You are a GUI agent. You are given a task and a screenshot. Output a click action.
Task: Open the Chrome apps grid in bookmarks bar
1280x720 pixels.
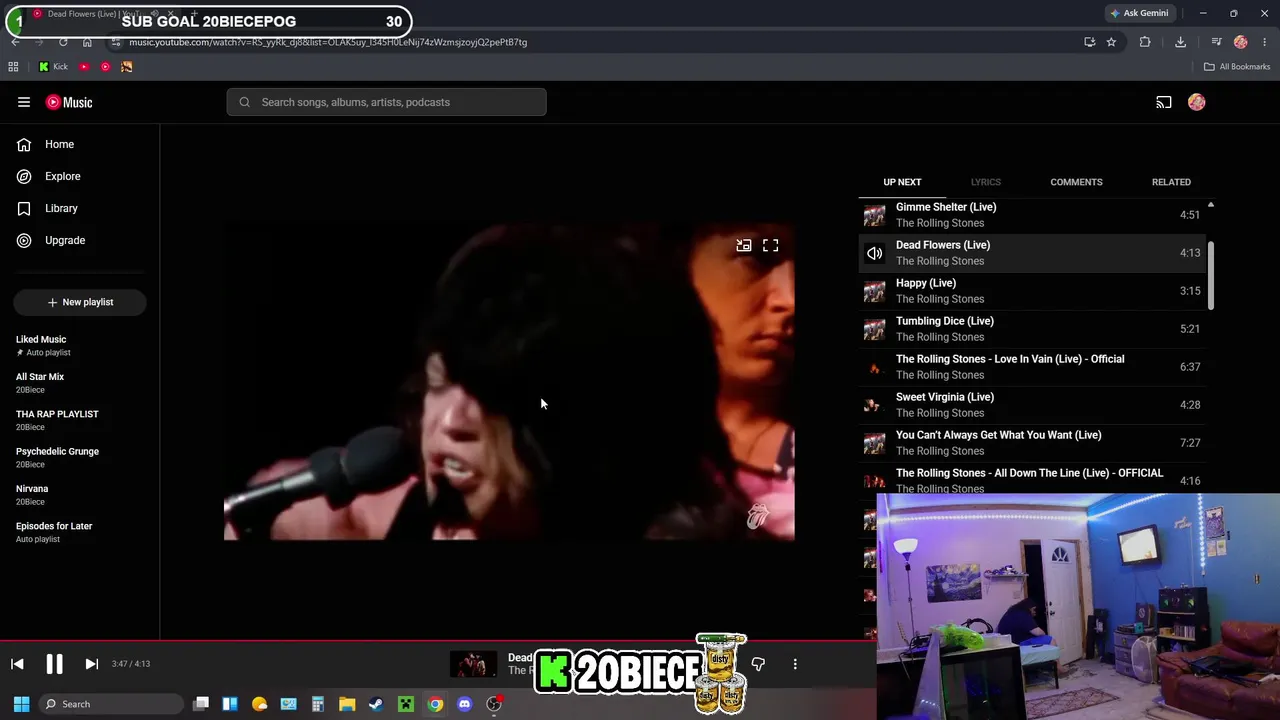(x=13, y=67)
